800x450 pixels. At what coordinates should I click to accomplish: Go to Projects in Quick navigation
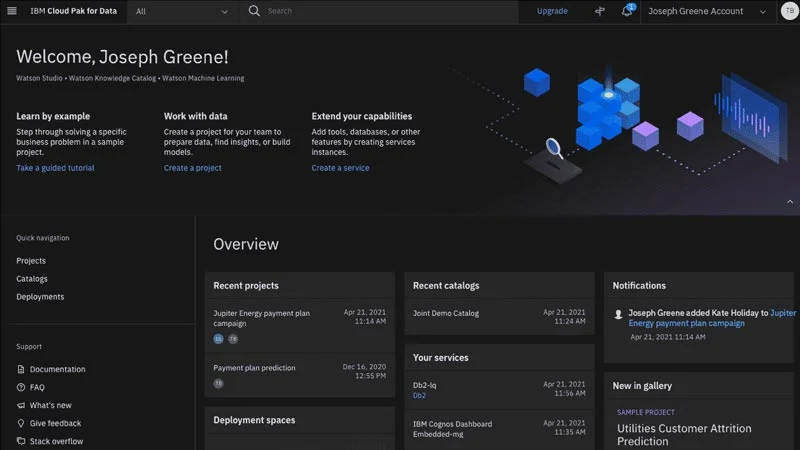point(31,261)
